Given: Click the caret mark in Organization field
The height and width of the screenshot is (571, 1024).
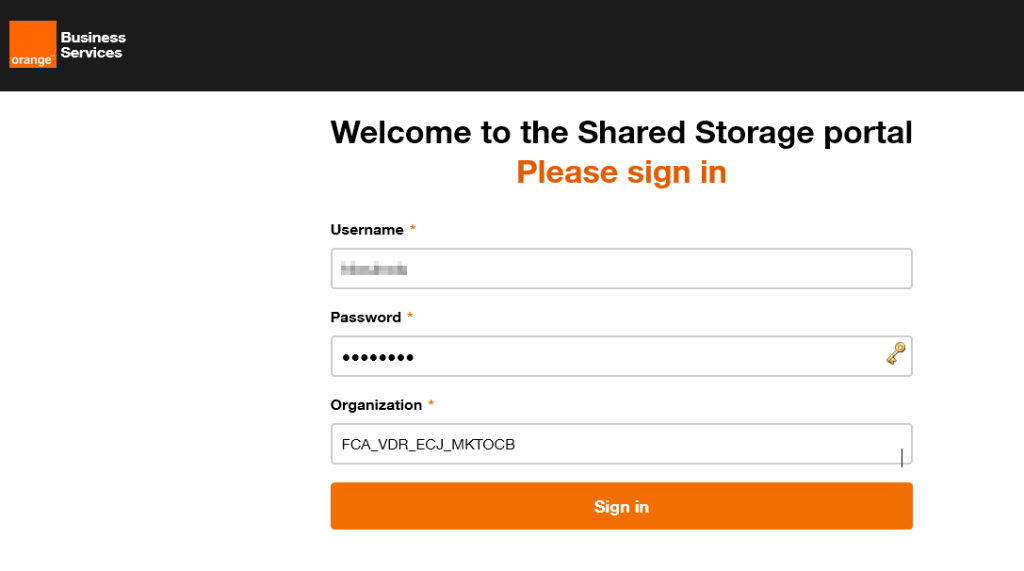Looking at the screenshot, I should tap(902, 457).
